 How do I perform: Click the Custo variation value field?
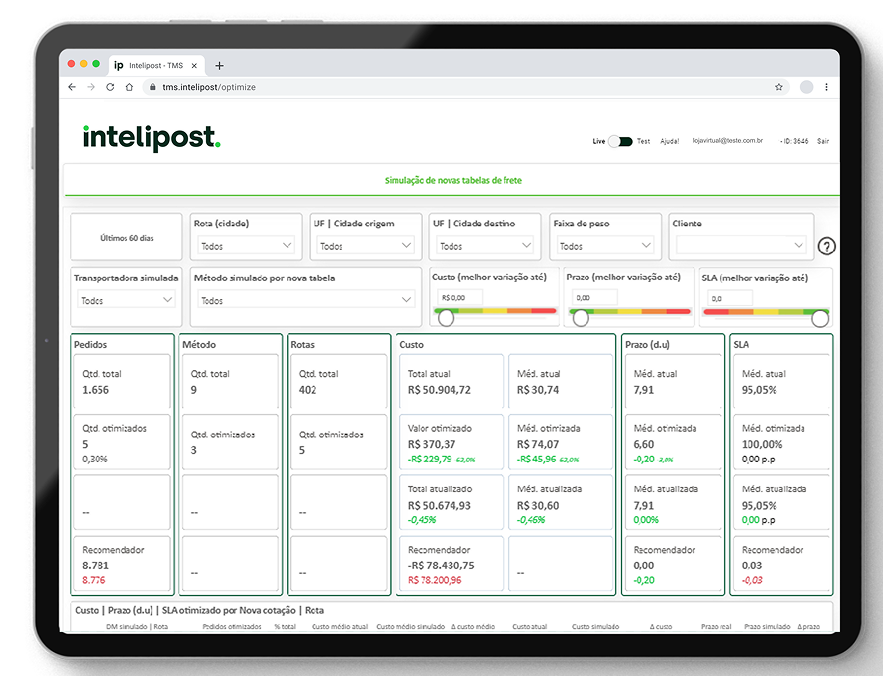pyautogui.click(x=460, y=297)
